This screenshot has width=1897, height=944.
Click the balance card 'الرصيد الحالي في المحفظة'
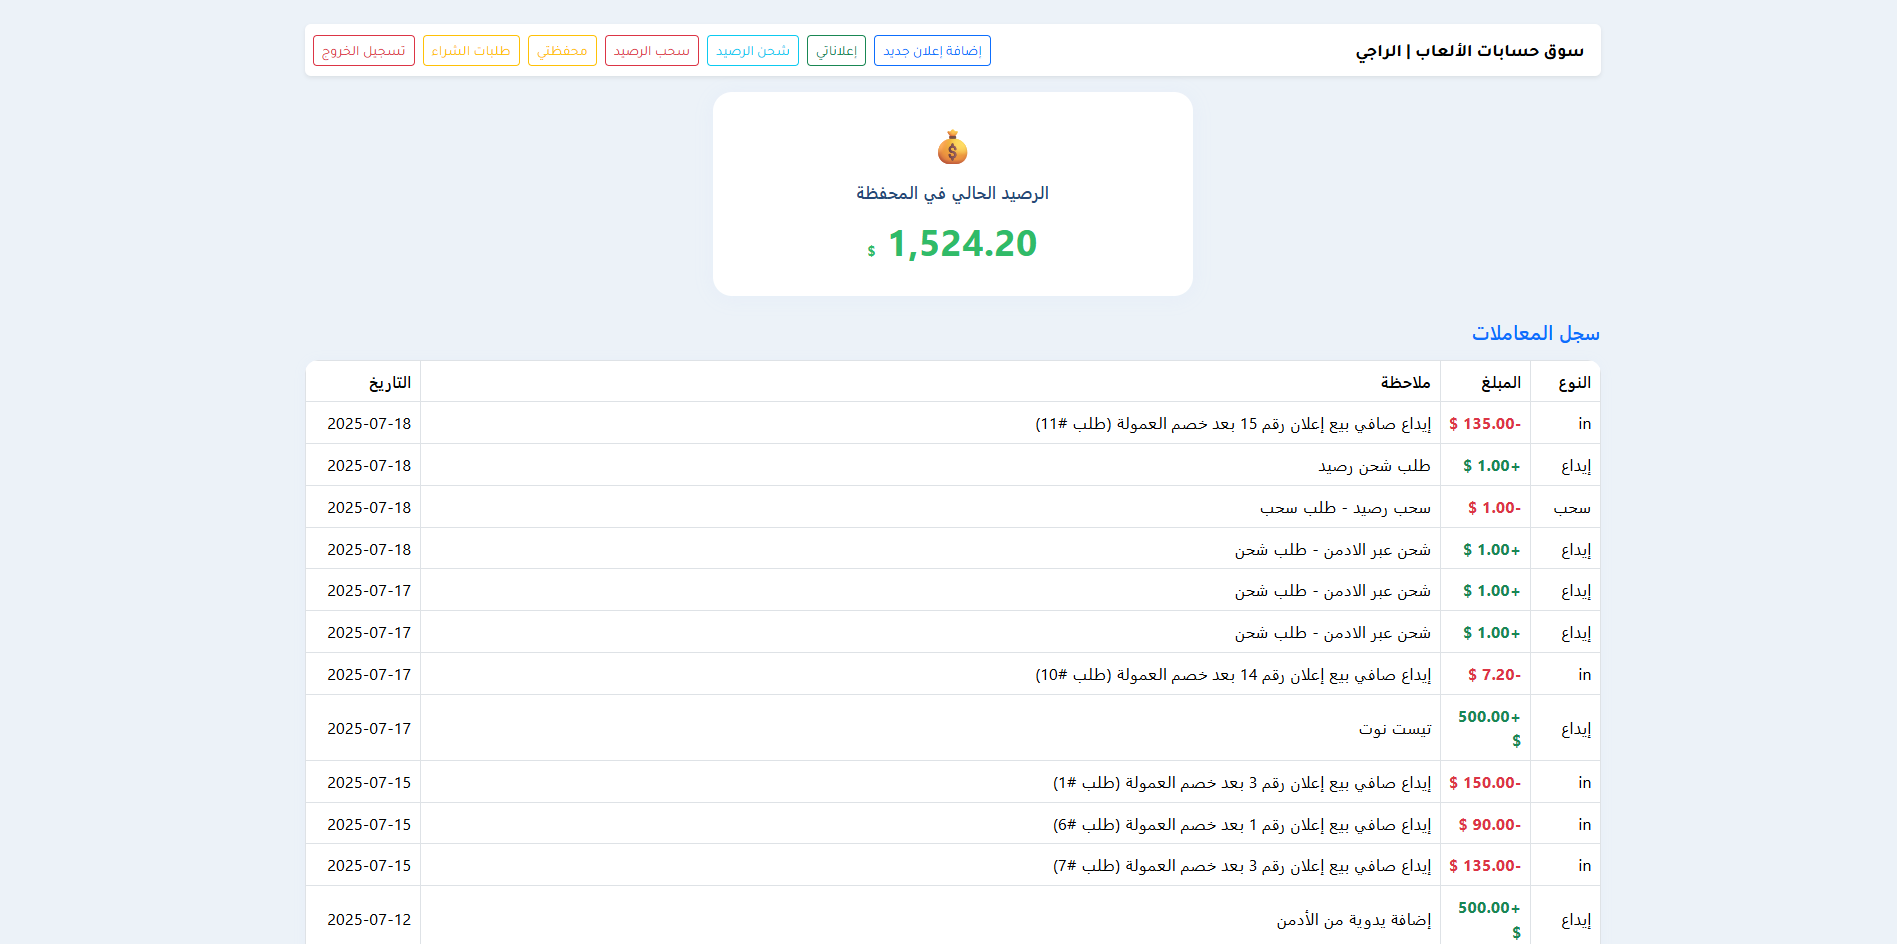[x=951, y=193]
